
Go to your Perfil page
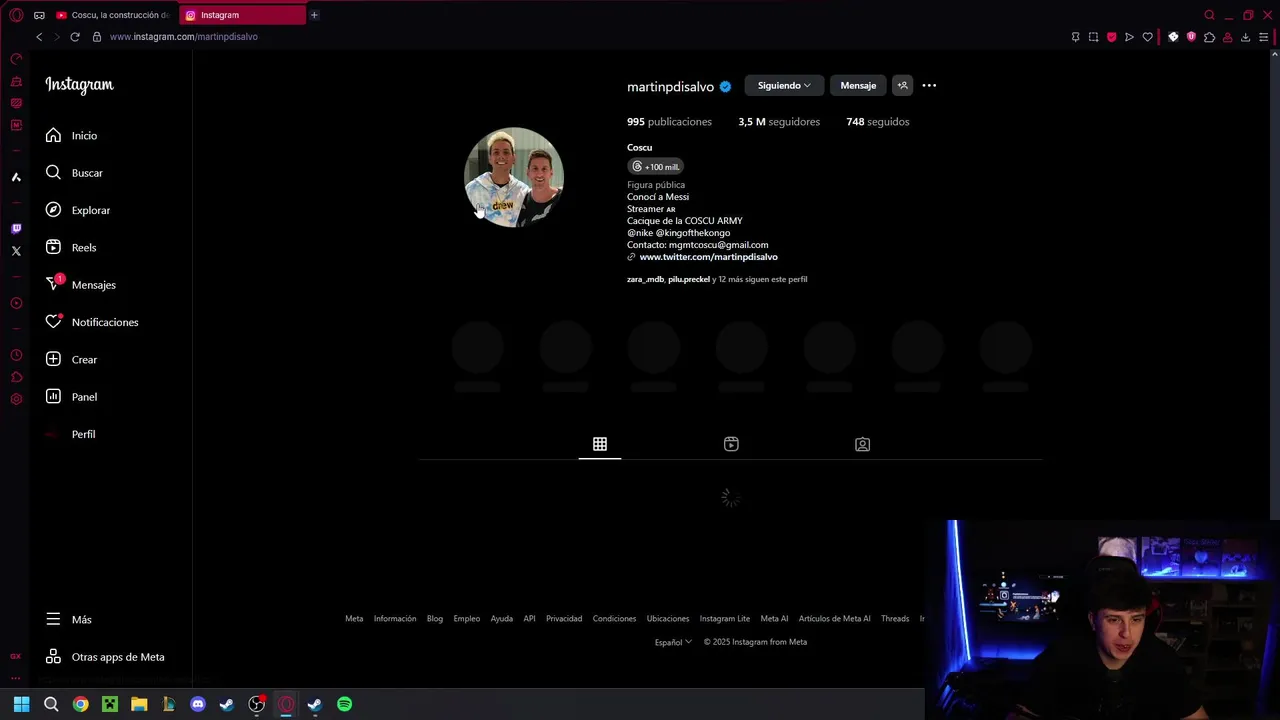(70, 434)
